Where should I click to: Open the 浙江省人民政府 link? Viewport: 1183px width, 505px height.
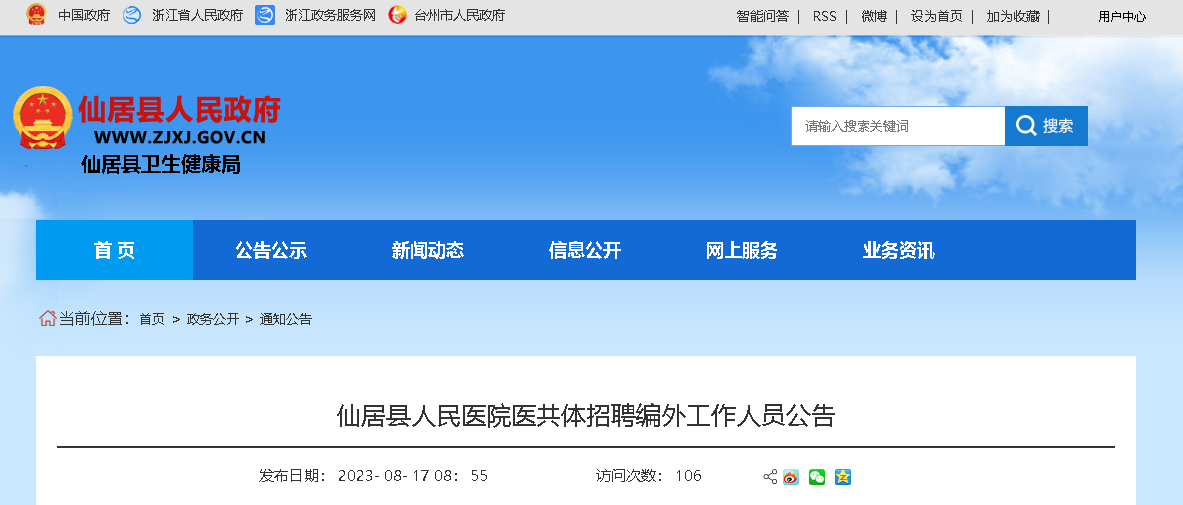pos(197,16)
